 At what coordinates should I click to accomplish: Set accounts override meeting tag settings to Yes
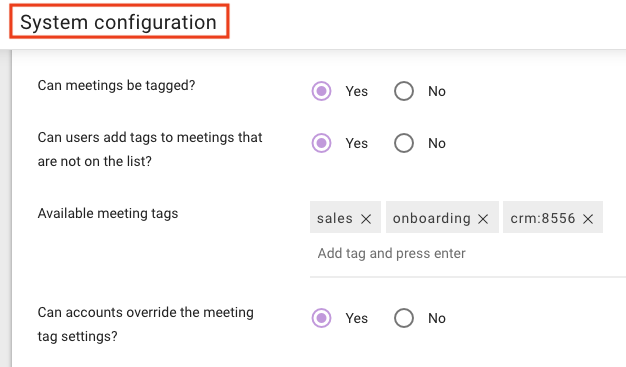[x=321, y=318]
